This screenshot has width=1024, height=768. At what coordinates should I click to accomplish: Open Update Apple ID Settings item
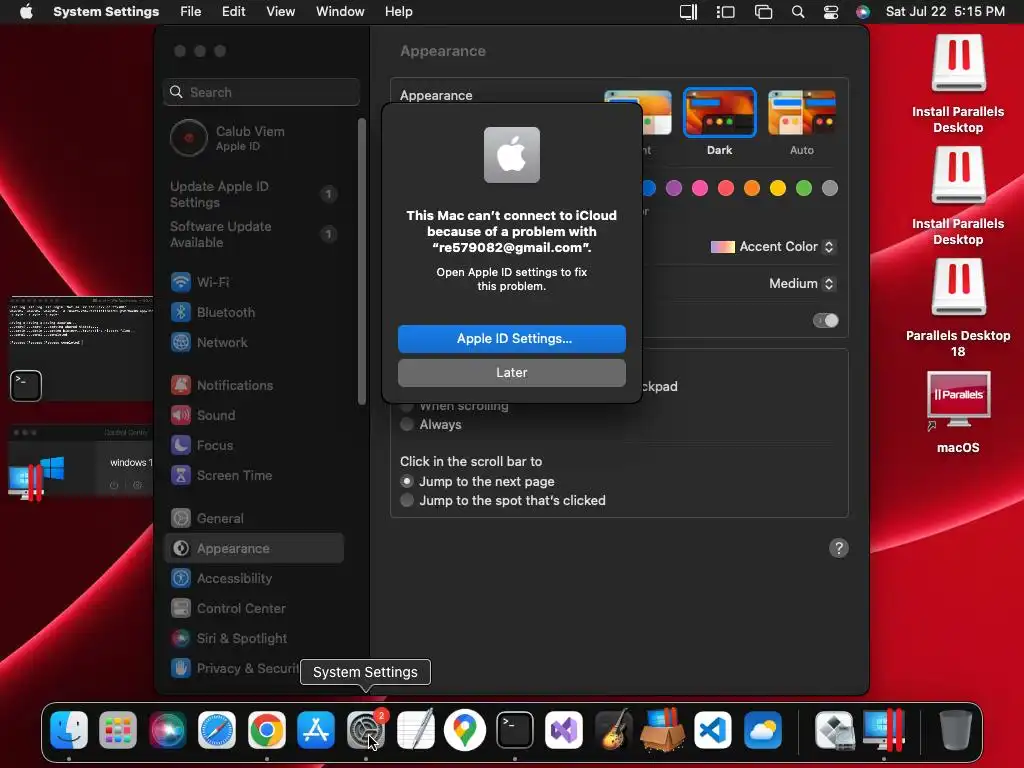(254, 195)
